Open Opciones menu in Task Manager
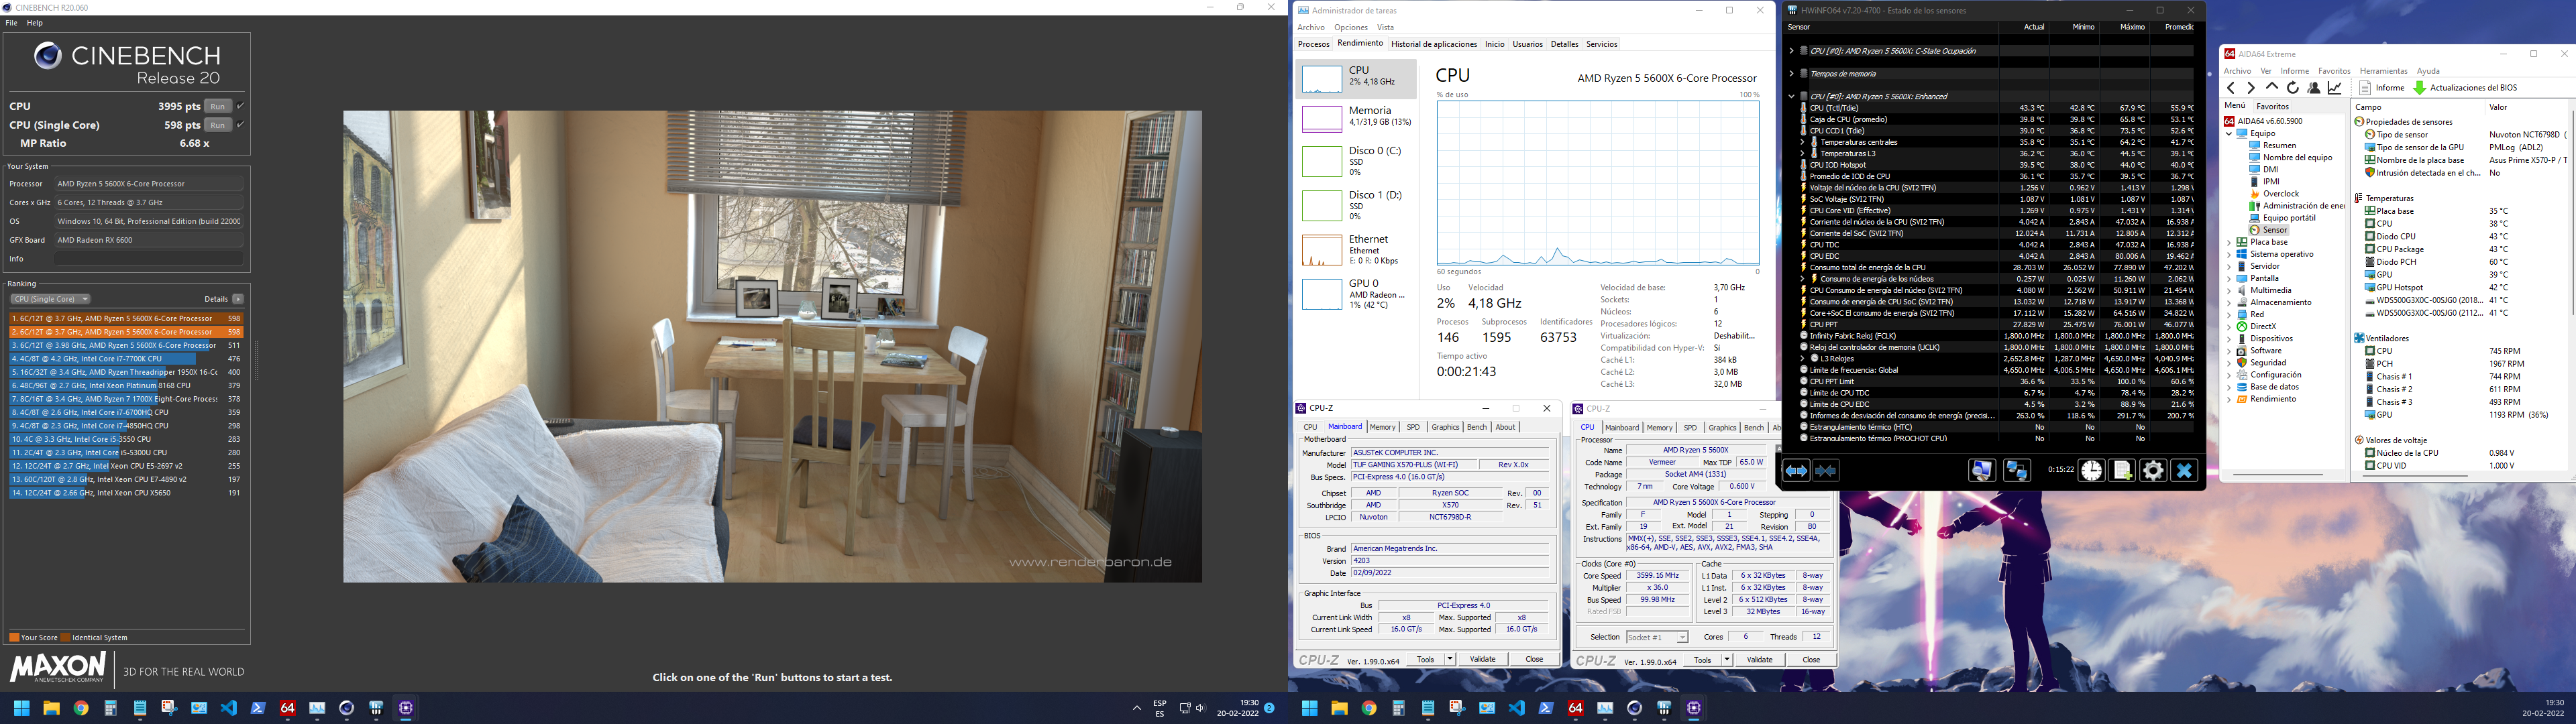Image resolution: width=2576 pixels, height=724 pixels. pos(1350,28)
